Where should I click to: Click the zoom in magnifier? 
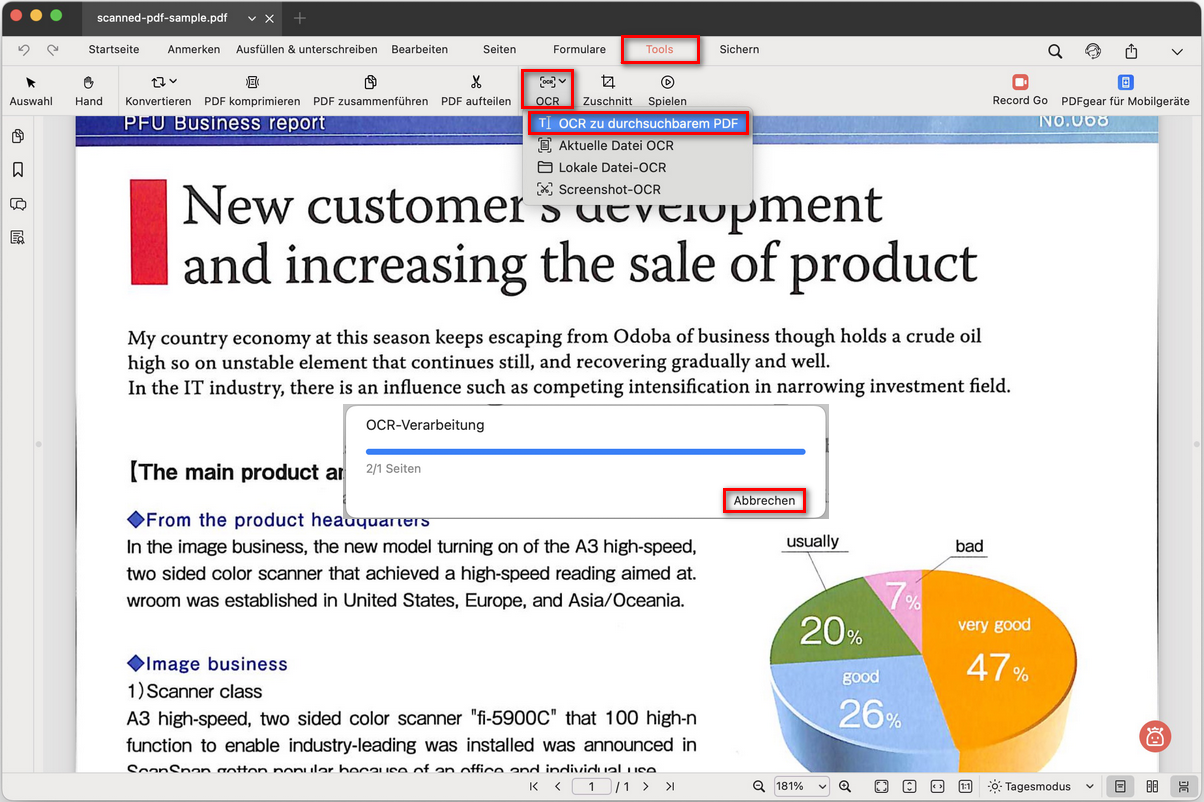[x=845, y=787]
